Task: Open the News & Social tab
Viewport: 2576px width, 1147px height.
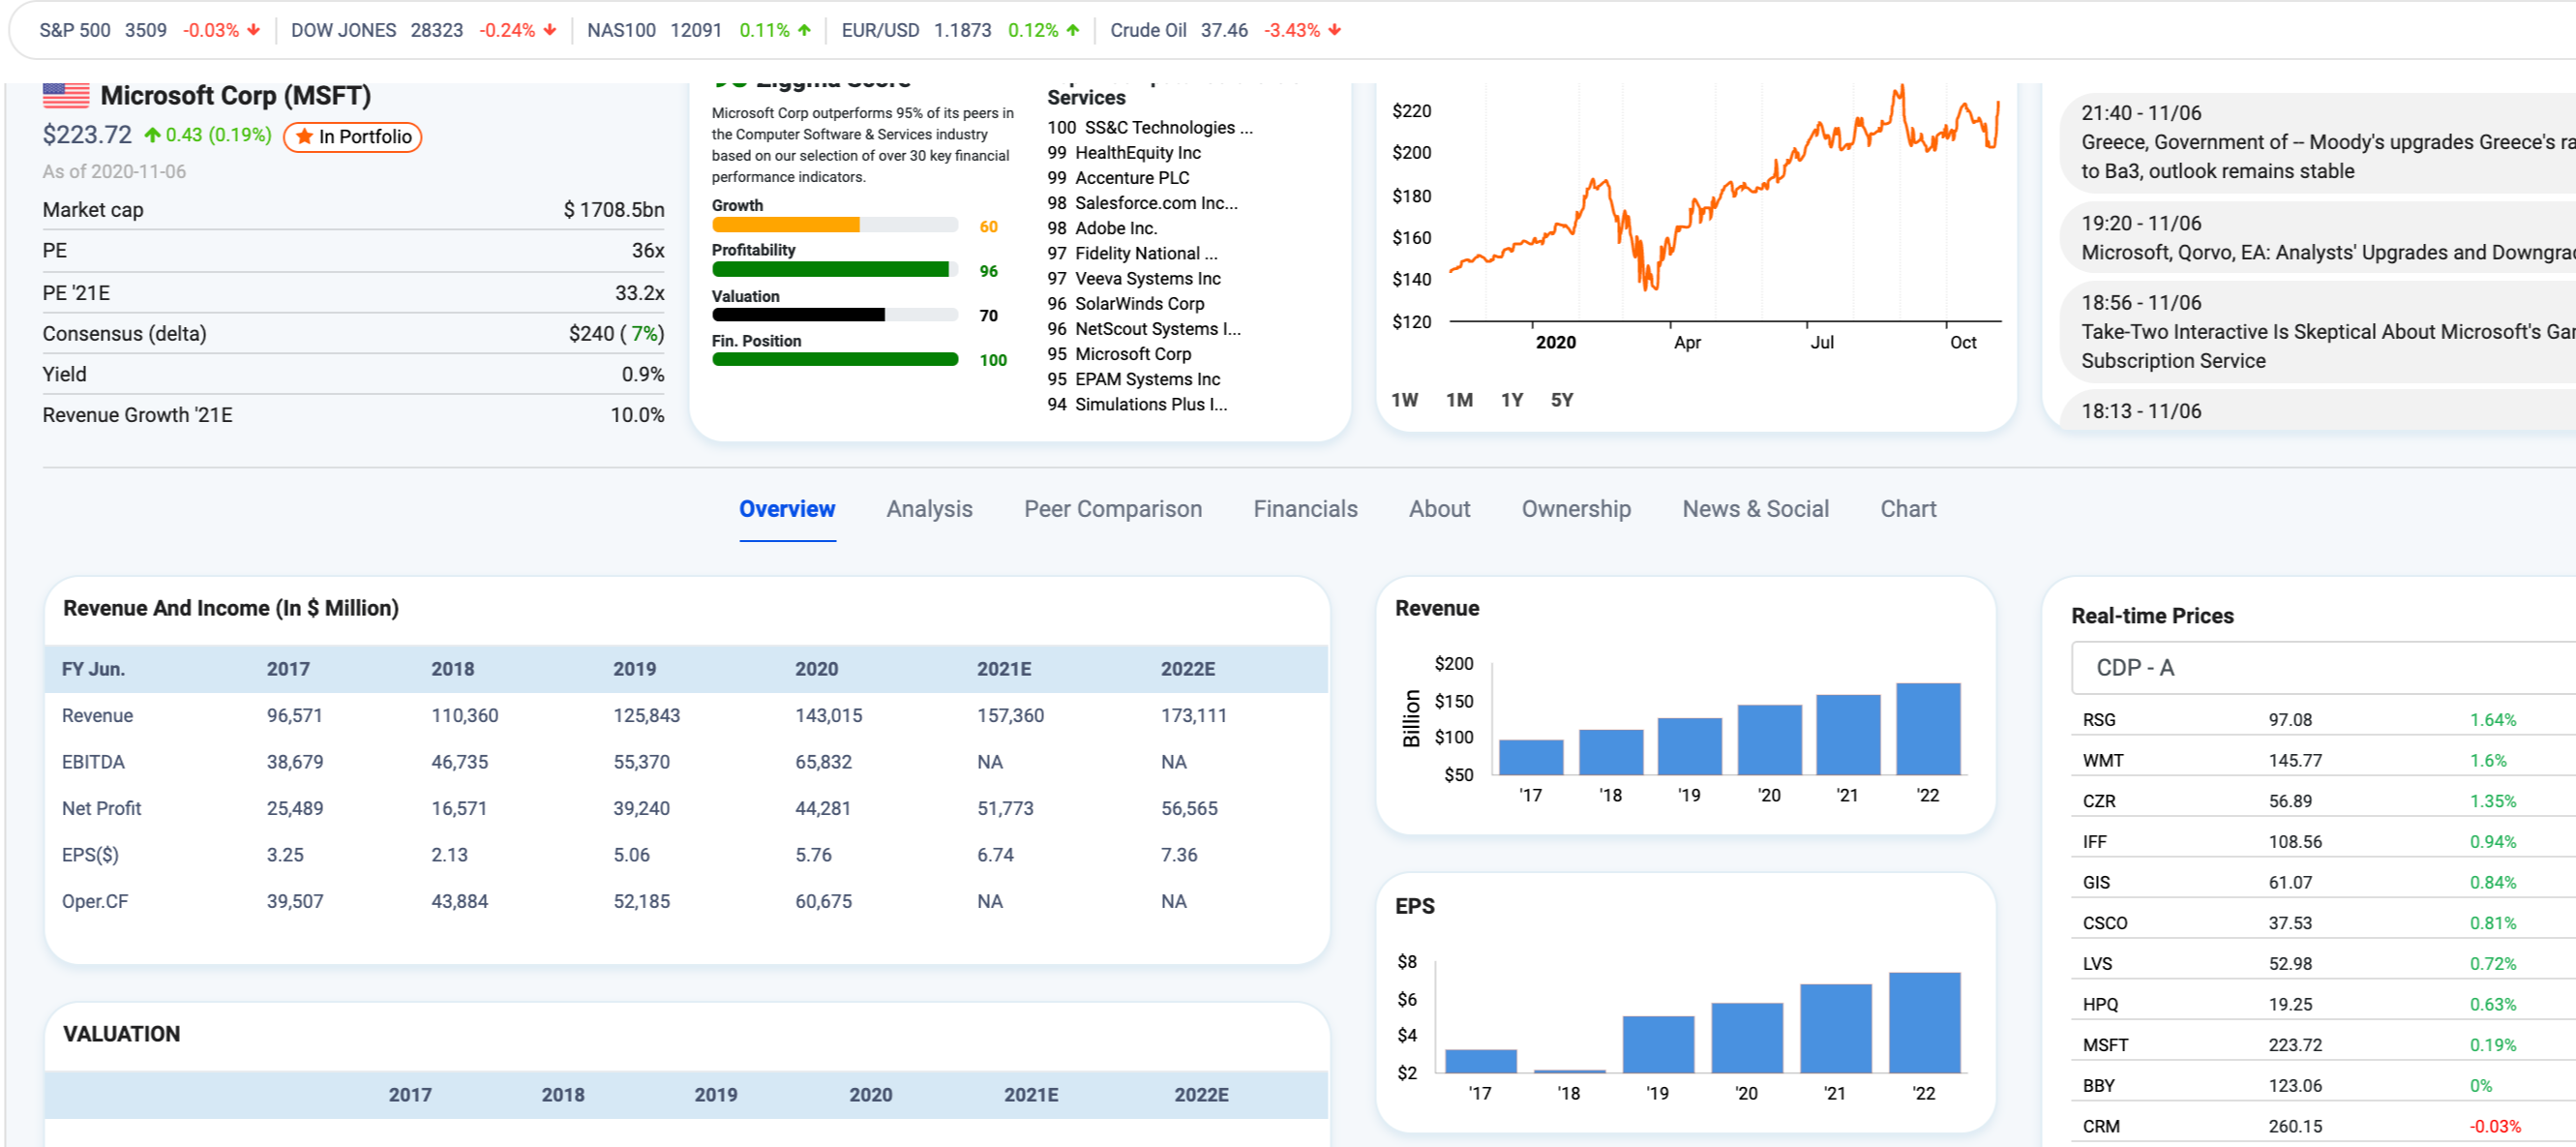Action: pos(1755,509)
